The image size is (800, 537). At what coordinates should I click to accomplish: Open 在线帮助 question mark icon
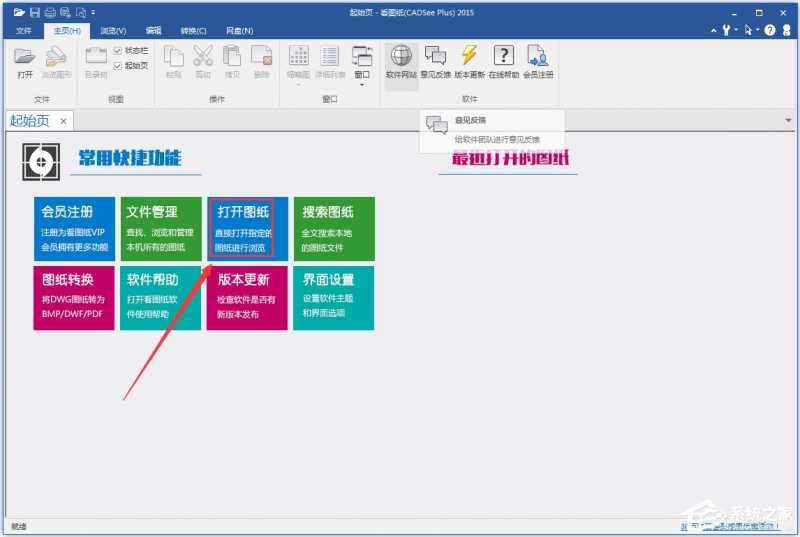(x=504, y=58)
